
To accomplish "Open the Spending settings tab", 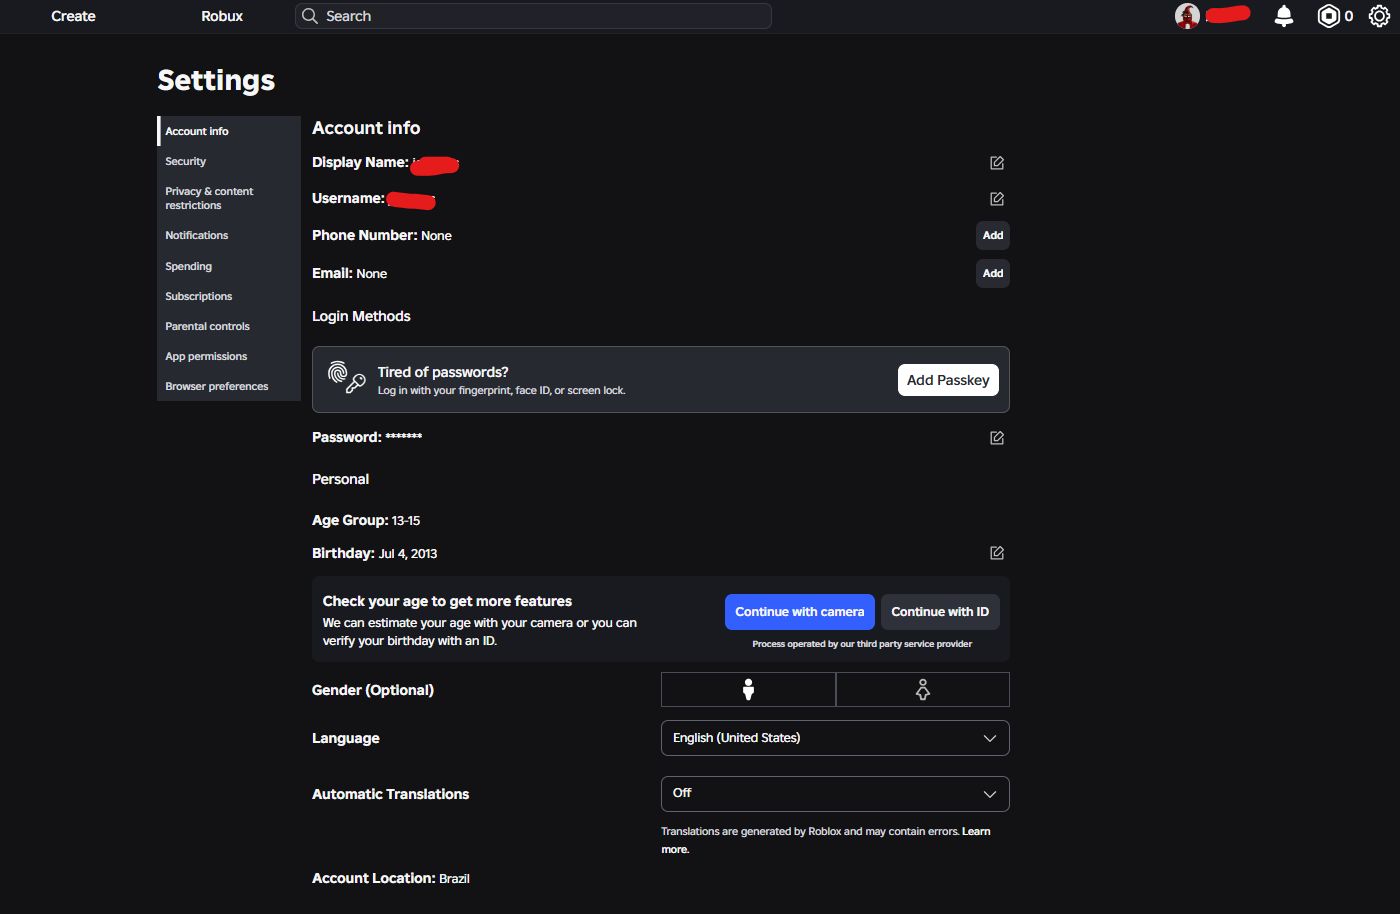I will [229, 266].
